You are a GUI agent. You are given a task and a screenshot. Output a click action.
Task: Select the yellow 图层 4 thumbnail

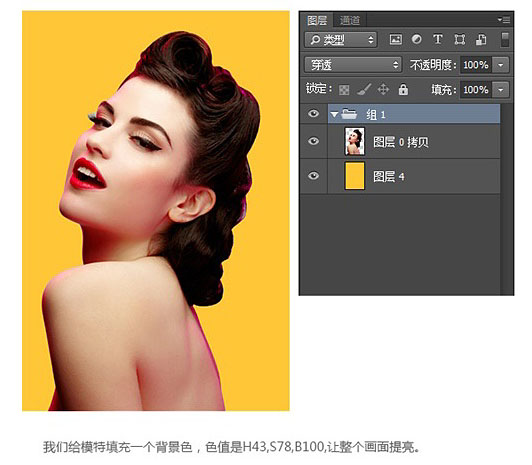click(x=354, y=176)
